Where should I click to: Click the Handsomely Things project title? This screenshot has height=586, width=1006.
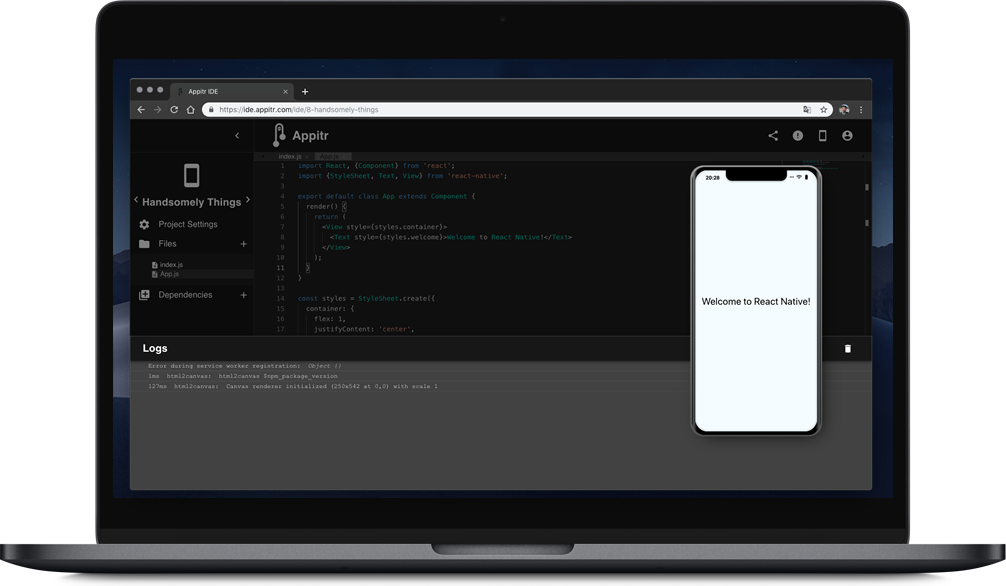192,202
